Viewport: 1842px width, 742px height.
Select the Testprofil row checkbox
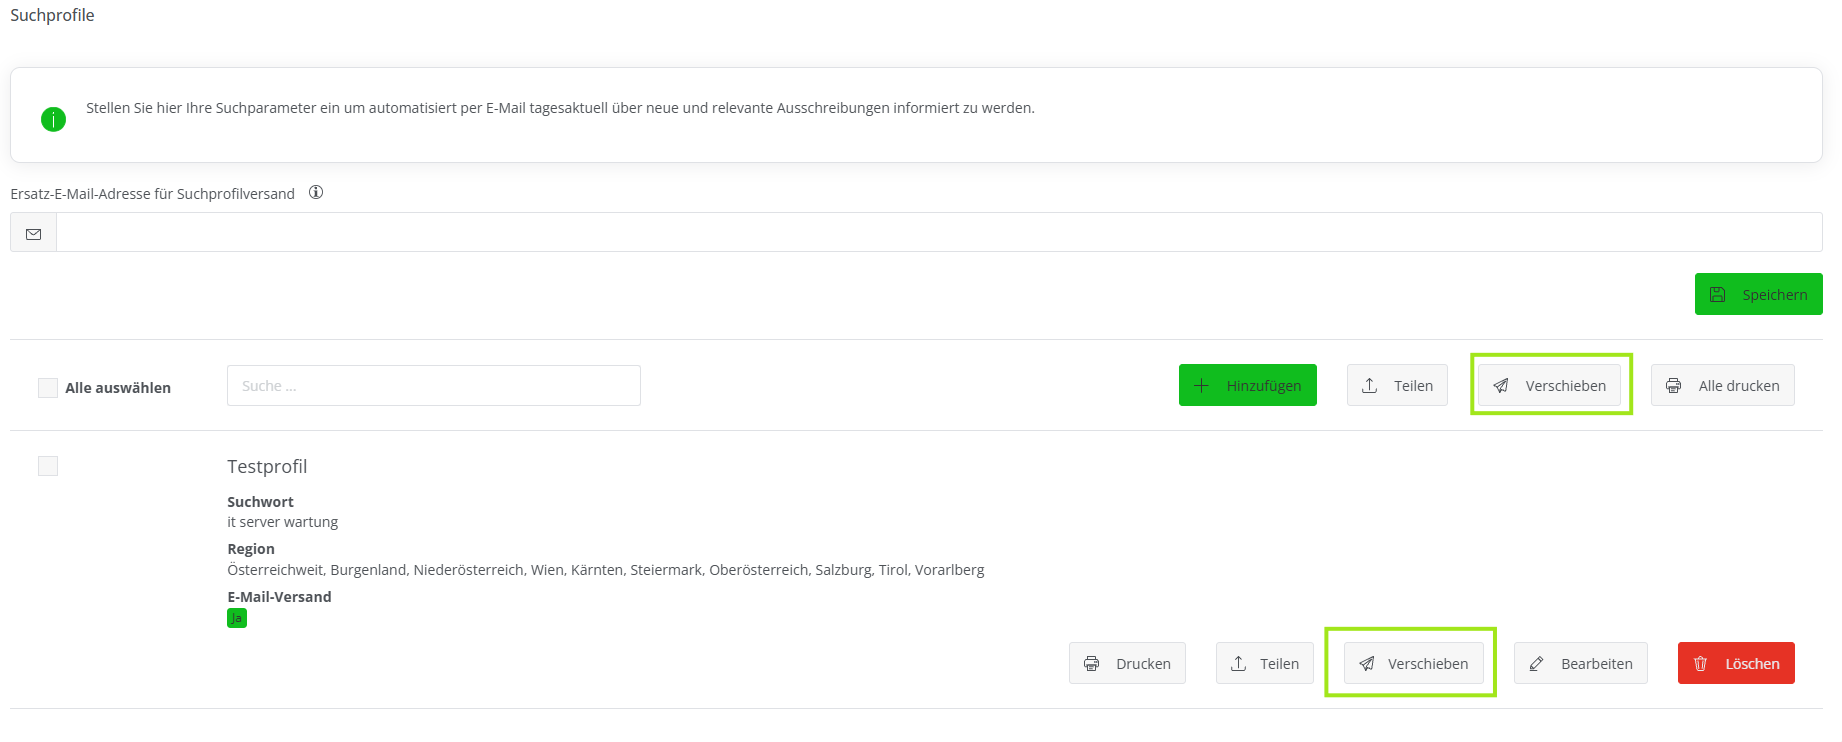pyautogui.click(x=48, y=466)
